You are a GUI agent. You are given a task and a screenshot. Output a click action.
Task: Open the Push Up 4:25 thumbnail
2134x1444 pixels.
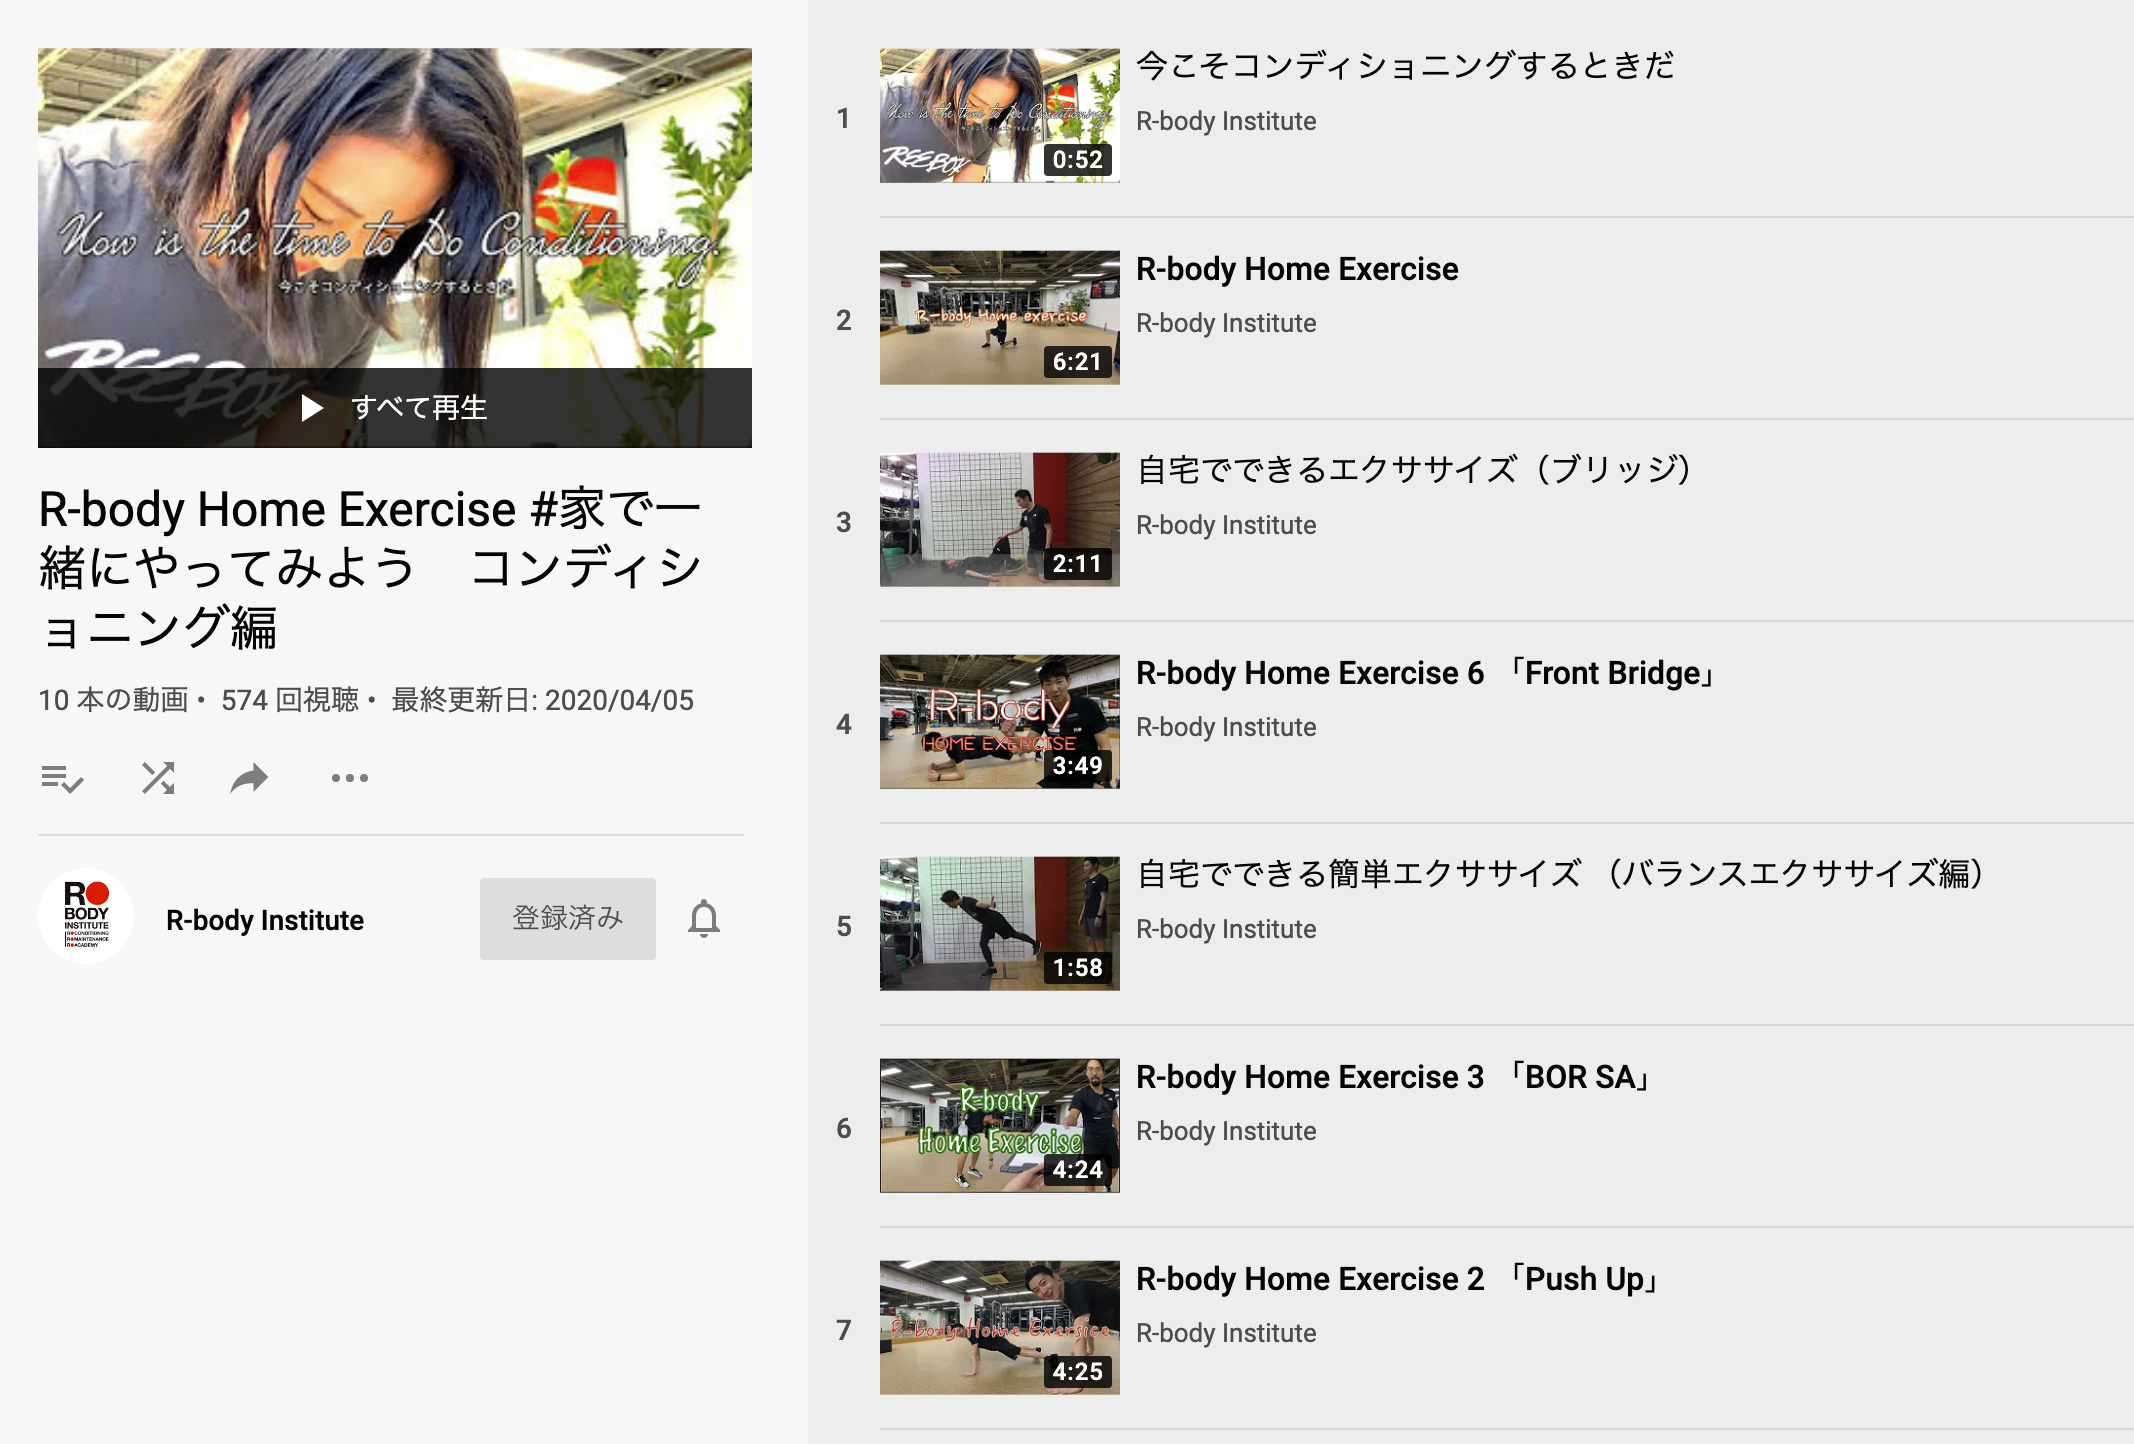1000,1328
